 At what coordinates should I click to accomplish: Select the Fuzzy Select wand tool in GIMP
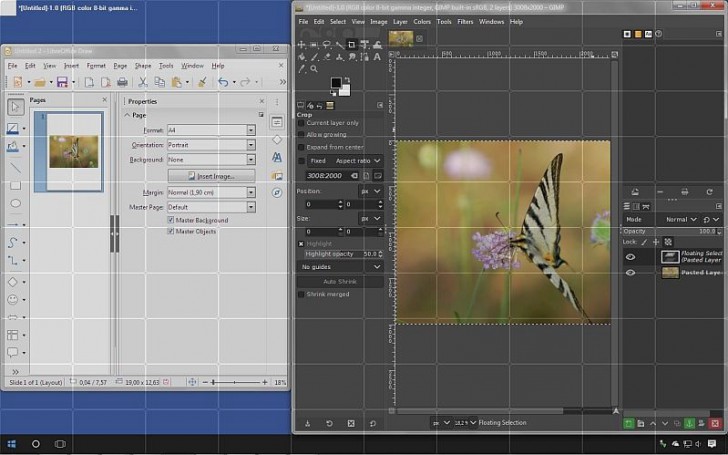point(339,45)
